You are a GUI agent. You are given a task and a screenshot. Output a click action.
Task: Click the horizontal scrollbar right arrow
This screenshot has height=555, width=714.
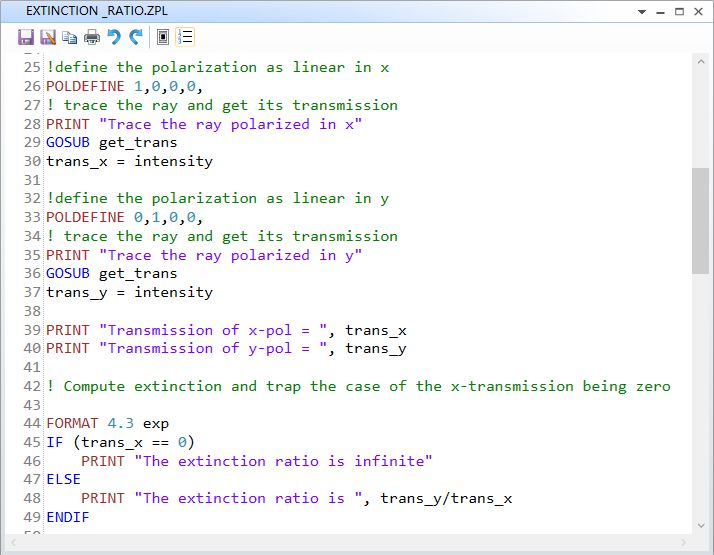click(683, 541)
